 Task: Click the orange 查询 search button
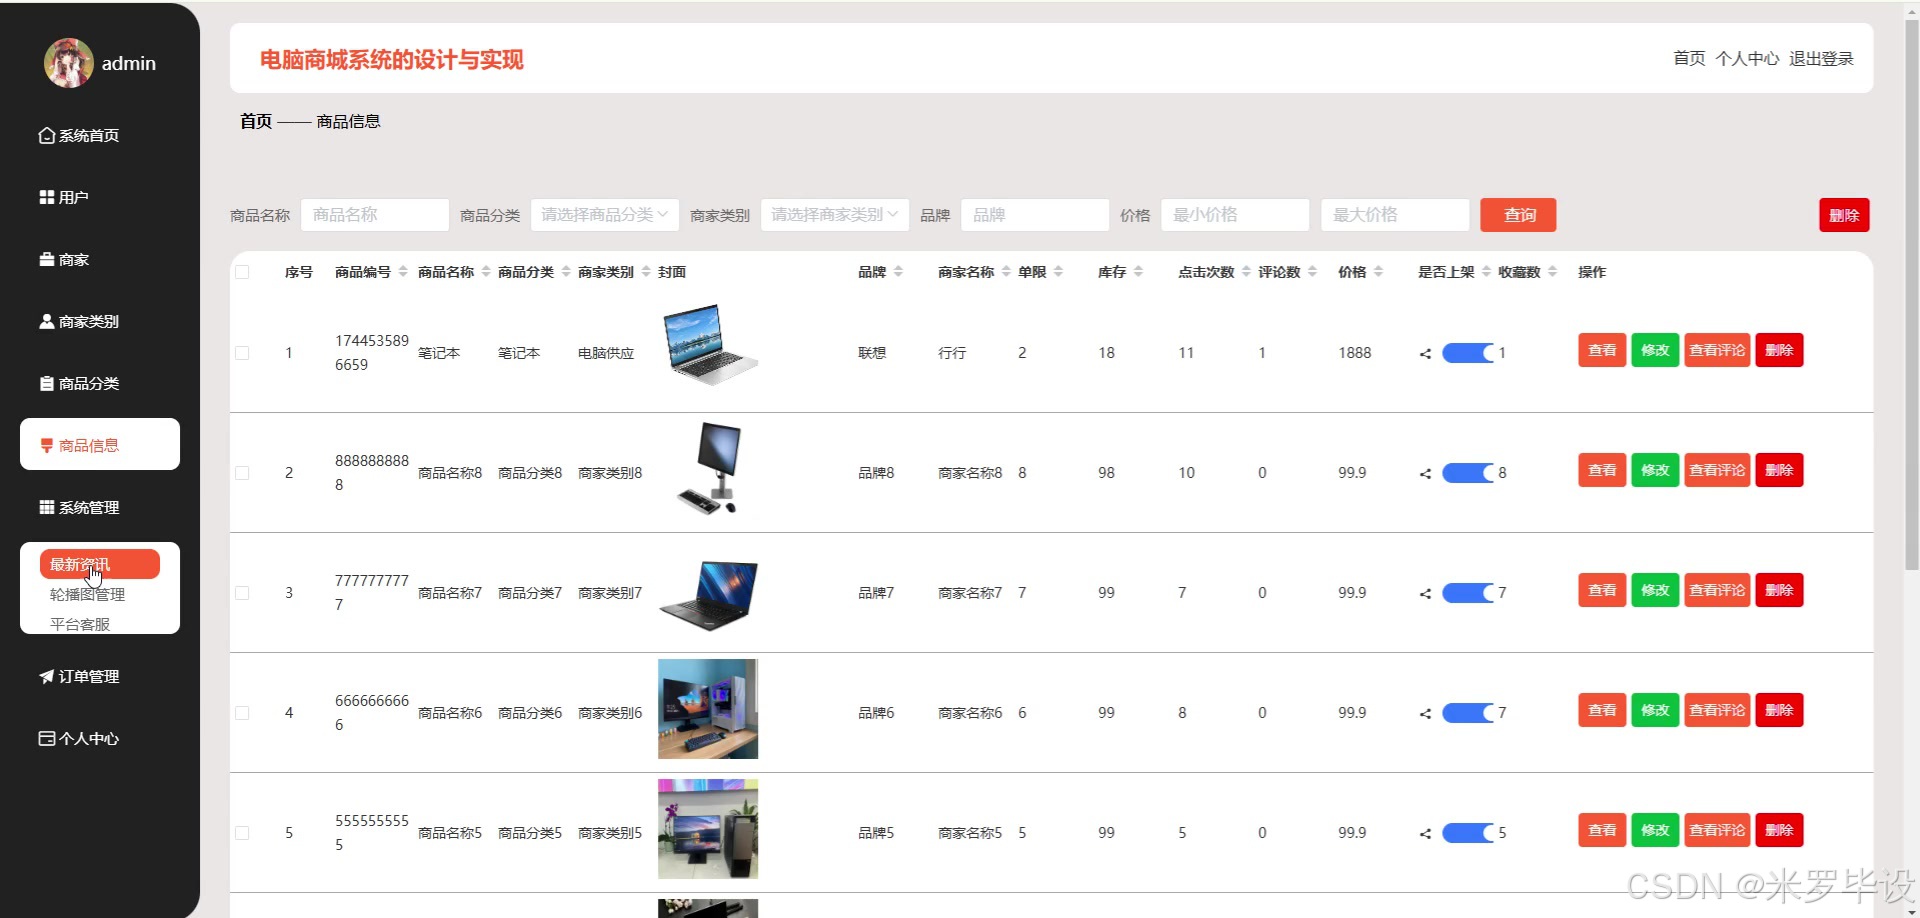tap(1518, 214)
